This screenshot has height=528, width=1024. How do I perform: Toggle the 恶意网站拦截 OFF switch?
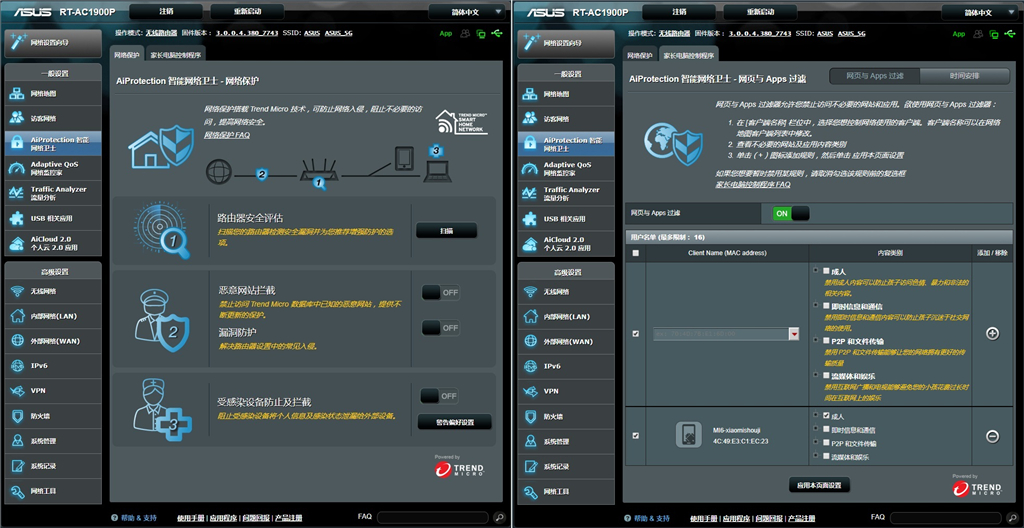[441, 293]
